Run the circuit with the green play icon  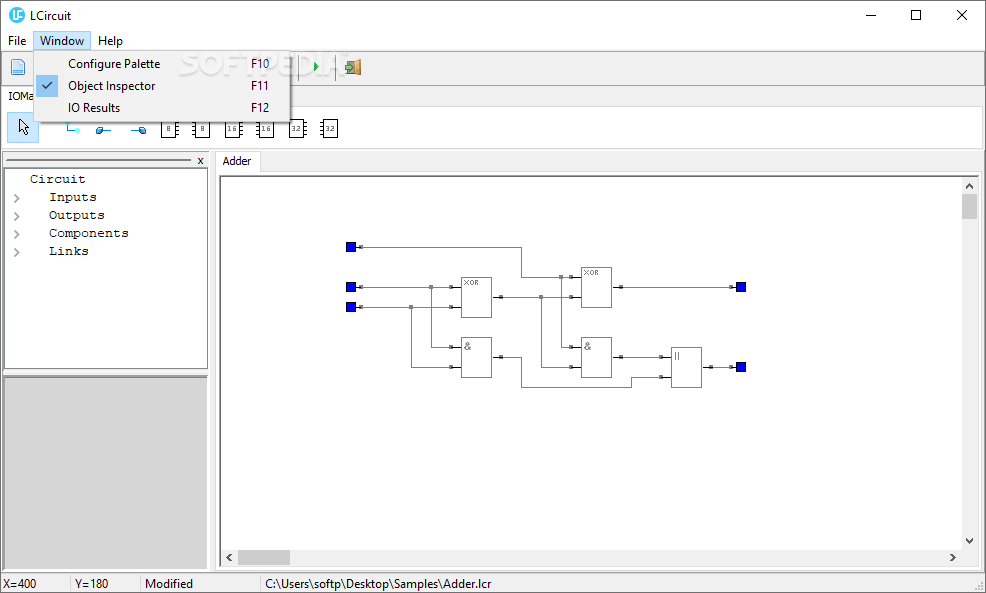[316, 67]
